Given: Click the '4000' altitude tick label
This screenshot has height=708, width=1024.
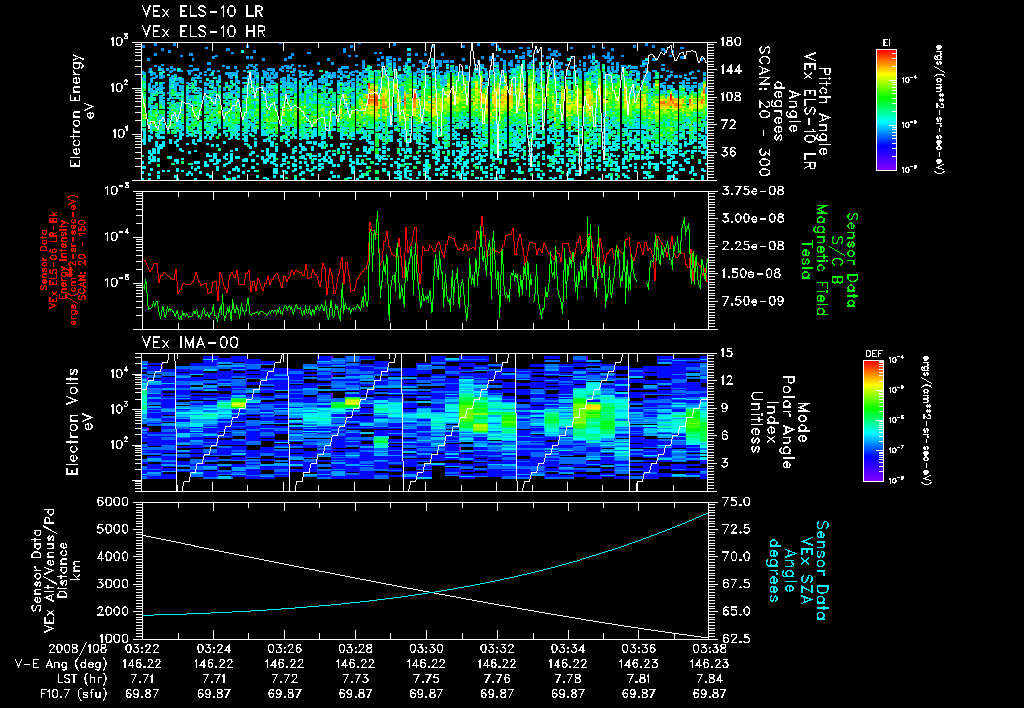Looking at the screenshot, I should pyautogui.click(x=112, y=556).
